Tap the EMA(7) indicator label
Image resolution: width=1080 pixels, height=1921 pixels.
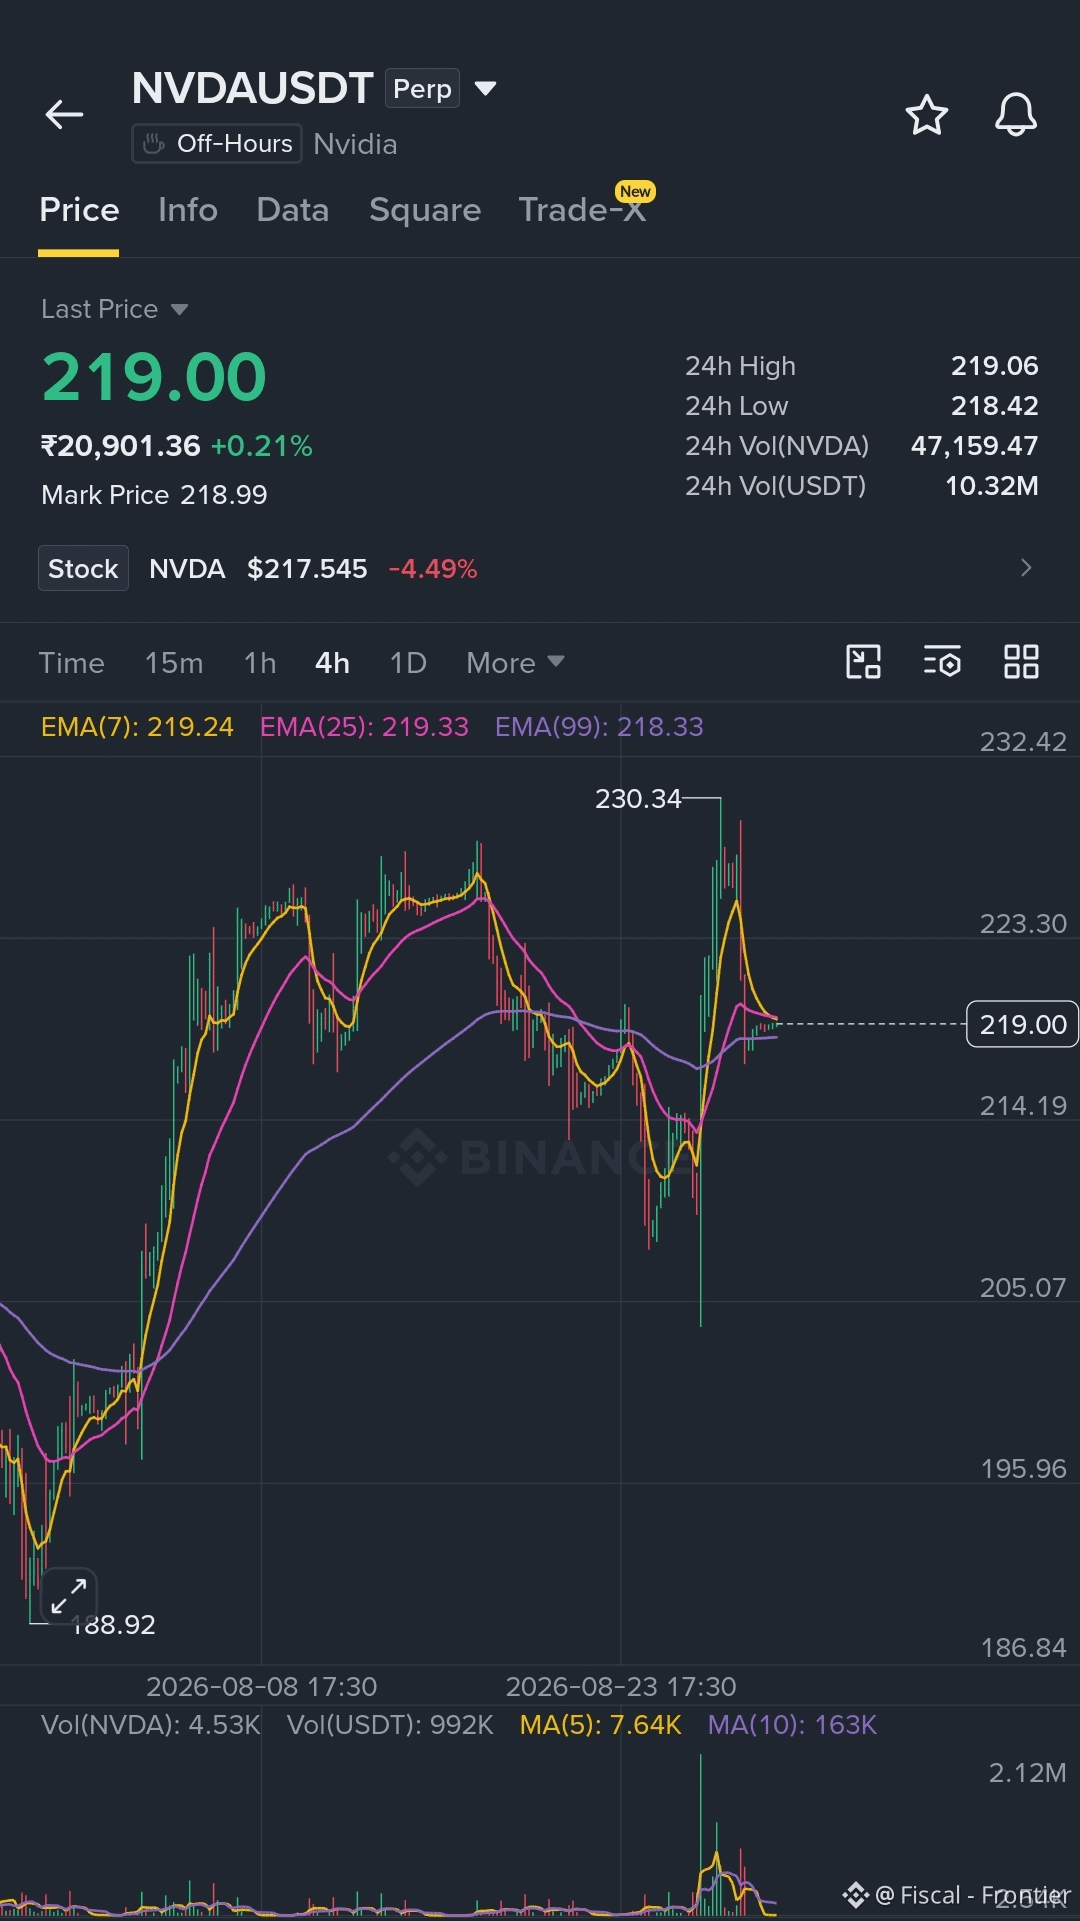[137, 726]
